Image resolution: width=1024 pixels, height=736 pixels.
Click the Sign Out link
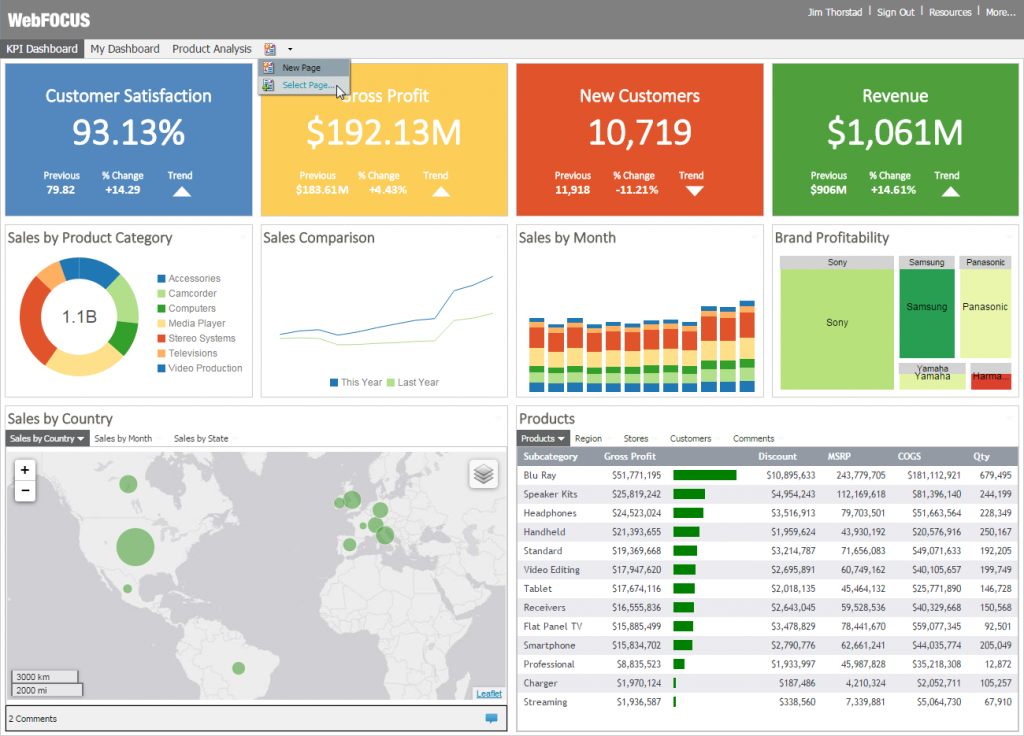tap(895, 12)
